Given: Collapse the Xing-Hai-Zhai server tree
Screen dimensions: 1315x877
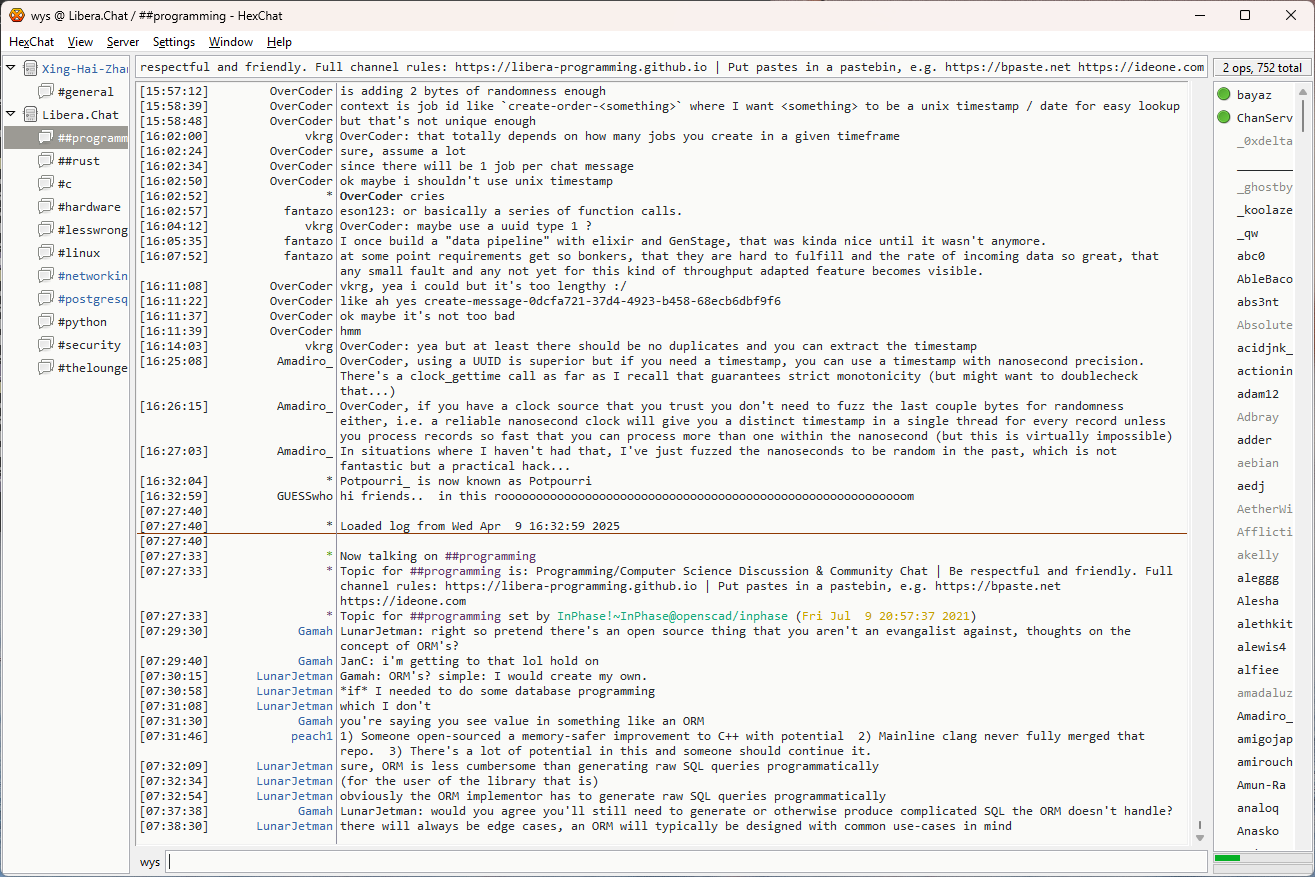Looking at the screenshot, I should [x=11, y=69].
